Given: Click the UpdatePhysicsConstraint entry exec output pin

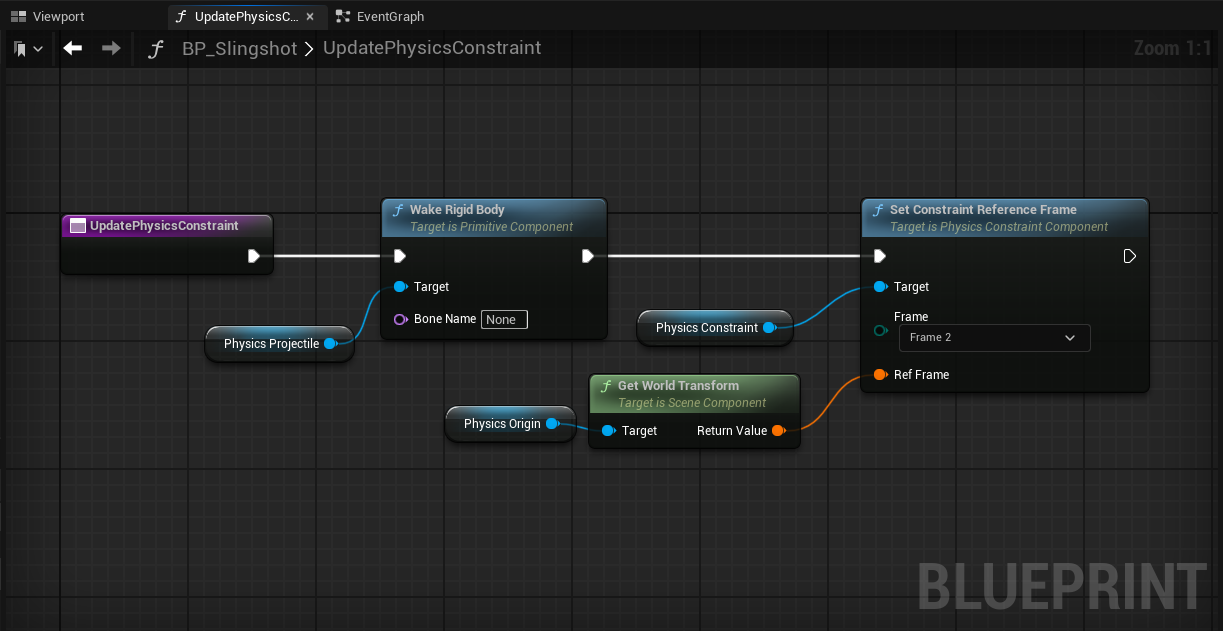Looking at the screenshot, I should [x=254, y=256].
